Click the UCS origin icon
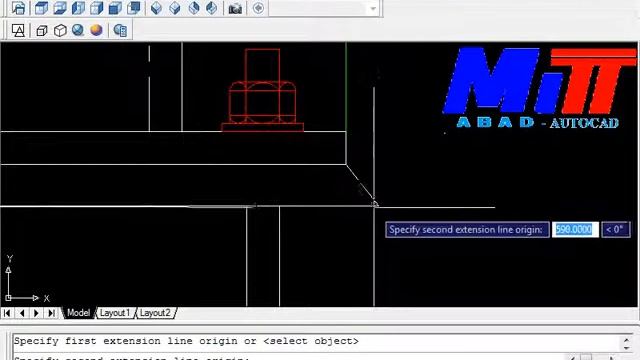 pyautogui.click(x=8, y=298)
